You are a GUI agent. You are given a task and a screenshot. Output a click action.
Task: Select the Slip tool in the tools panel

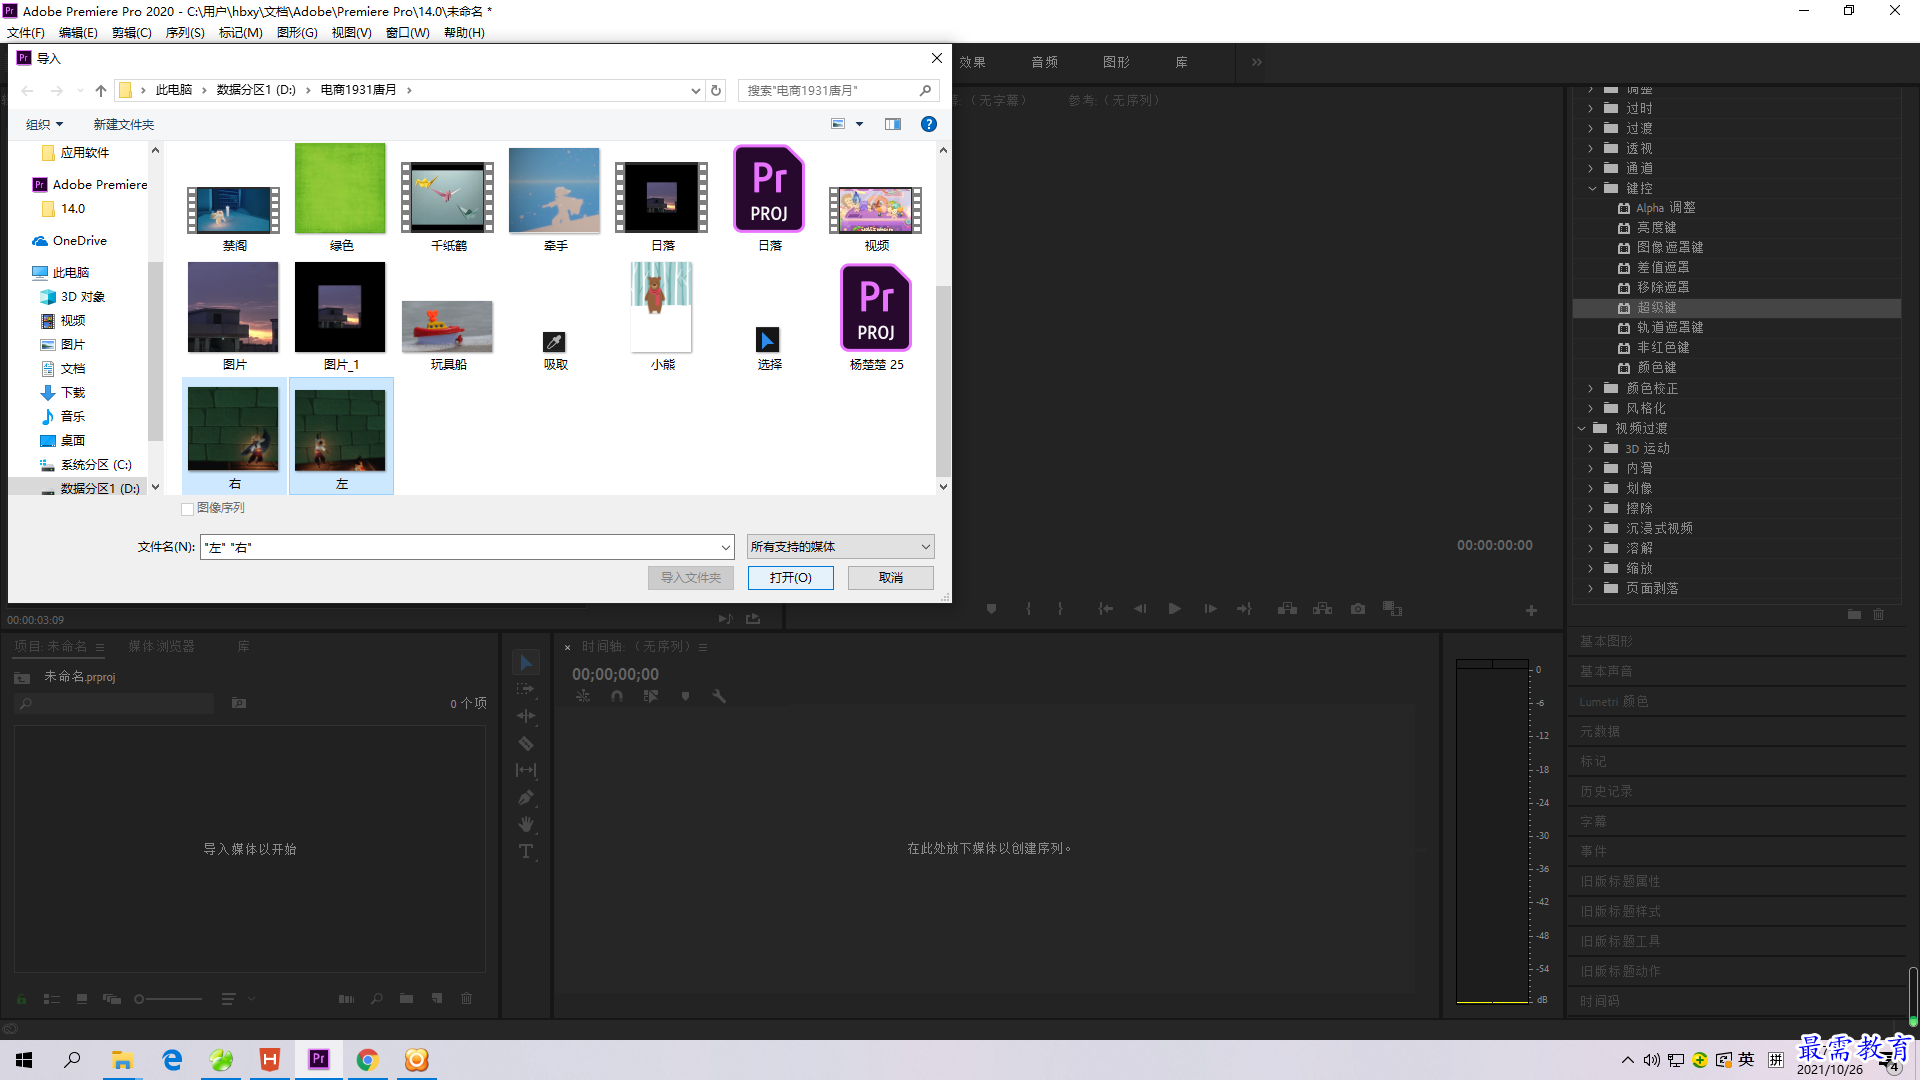pyautogui.click(x=526, y=770)
